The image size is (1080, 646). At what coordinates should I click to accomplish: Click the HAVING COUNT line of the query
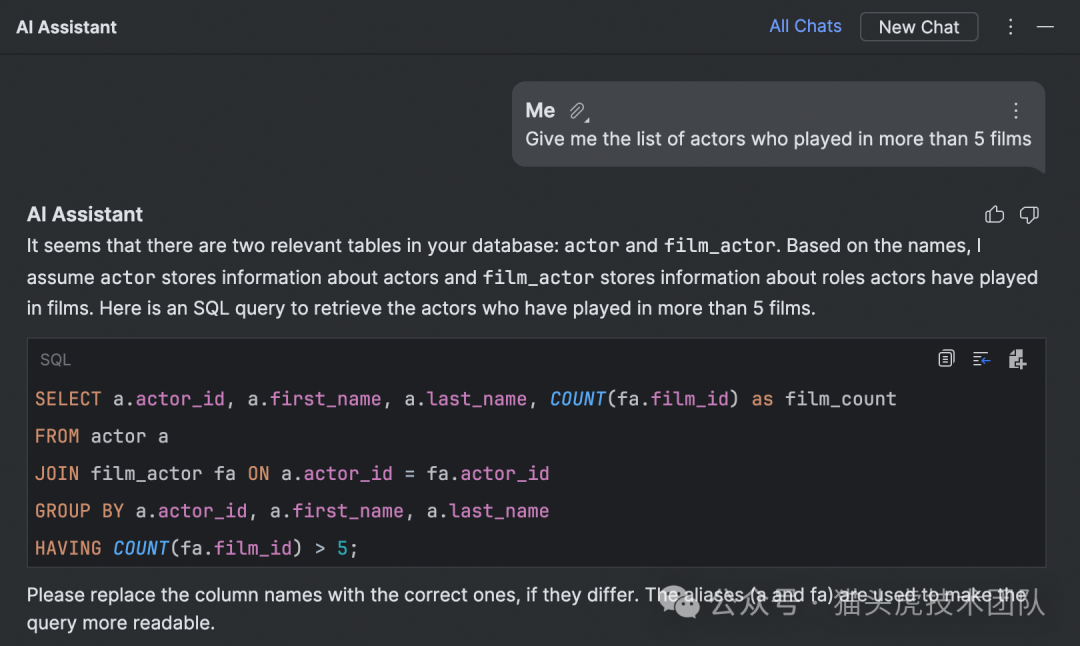196,548
